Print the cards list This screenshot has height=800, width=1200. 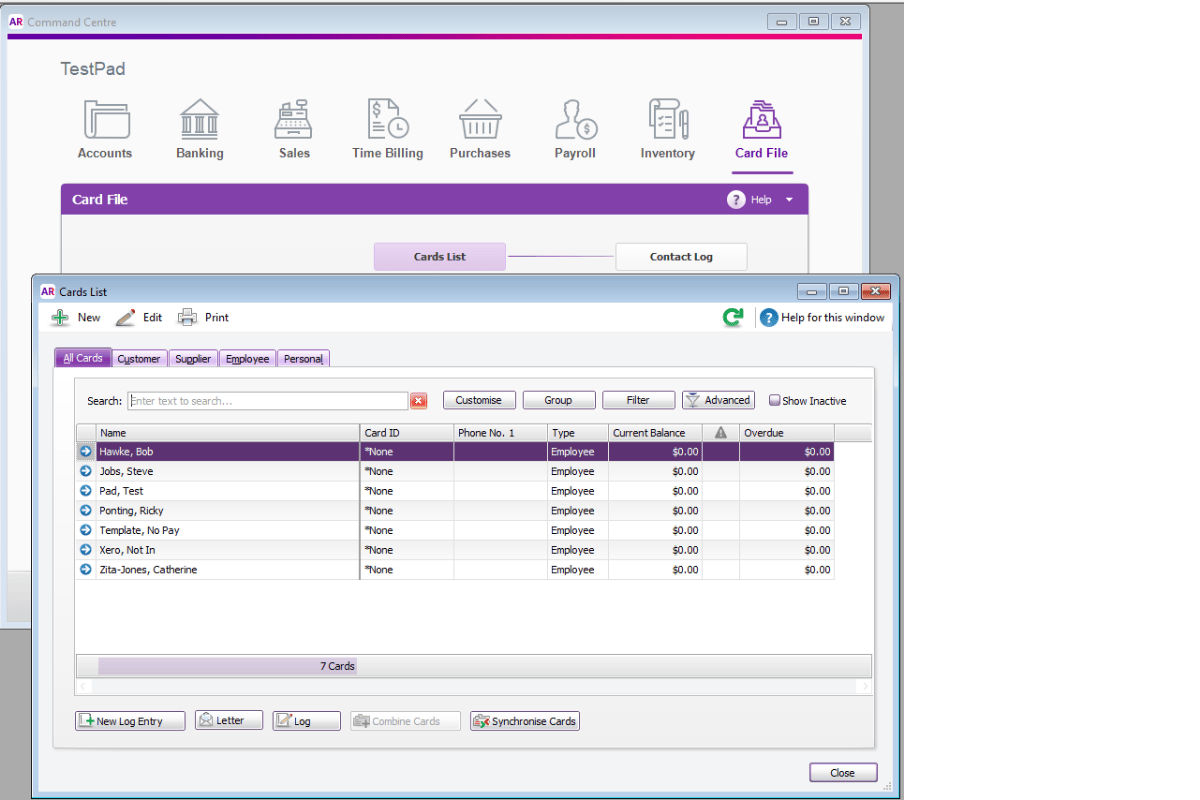pos(203,317)
